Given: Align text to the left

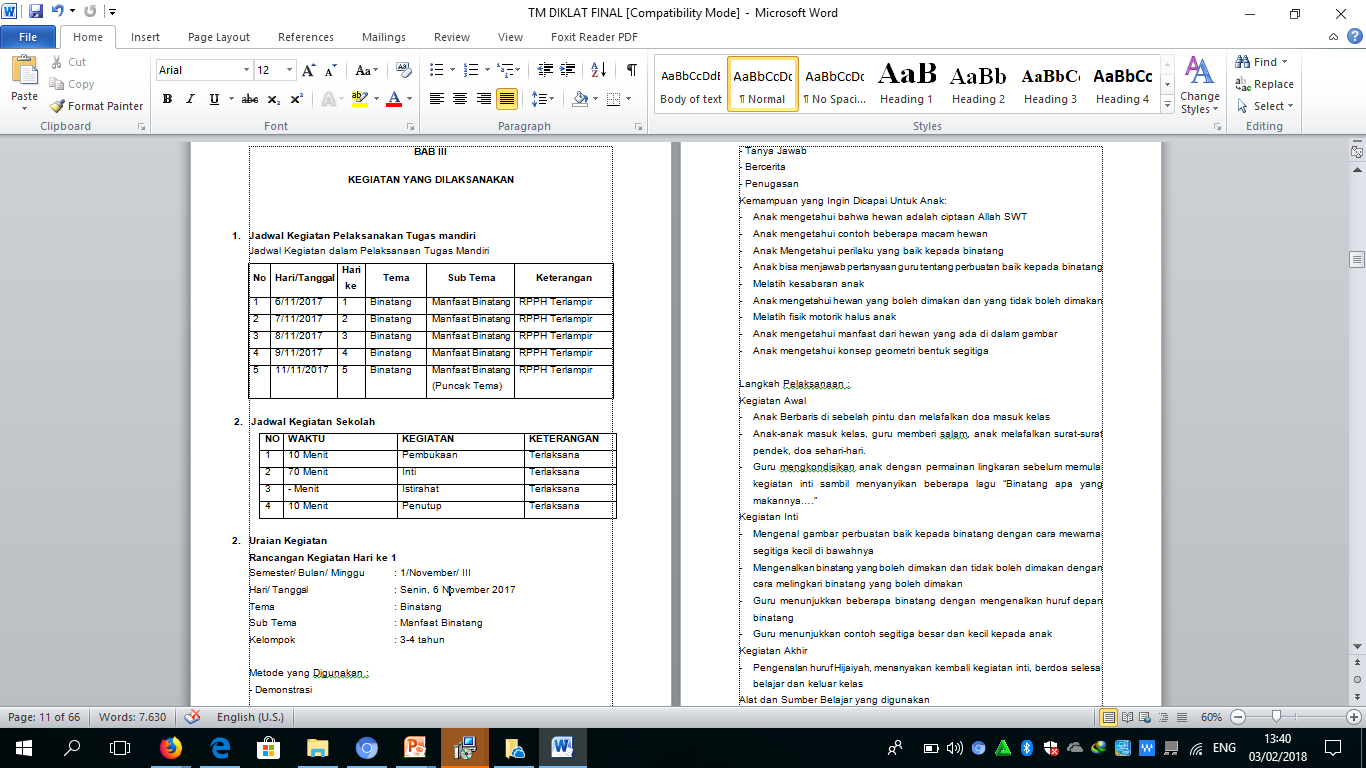Looking at the screenshot, I should (437, 99).
